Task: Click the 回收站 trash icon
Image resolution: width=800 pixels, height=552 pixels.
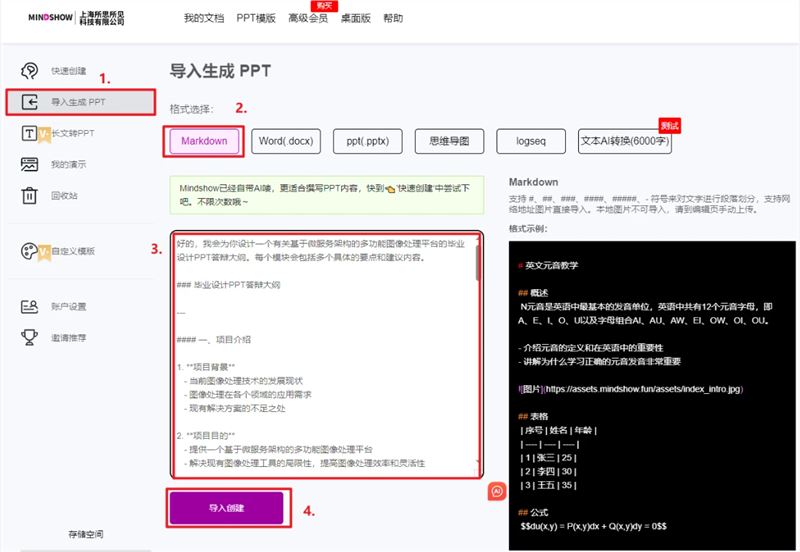Action: 30,195
